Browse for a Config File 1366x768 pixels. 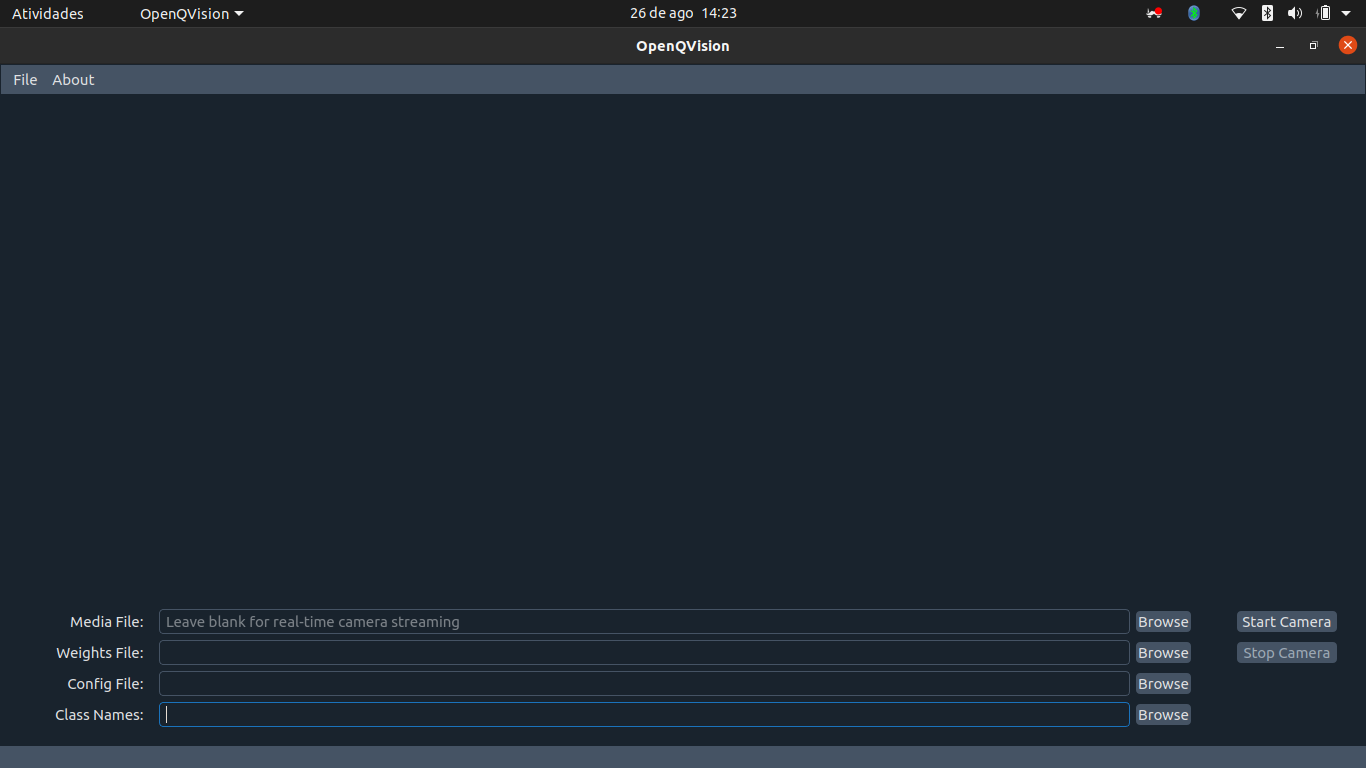pos(1163,684)
